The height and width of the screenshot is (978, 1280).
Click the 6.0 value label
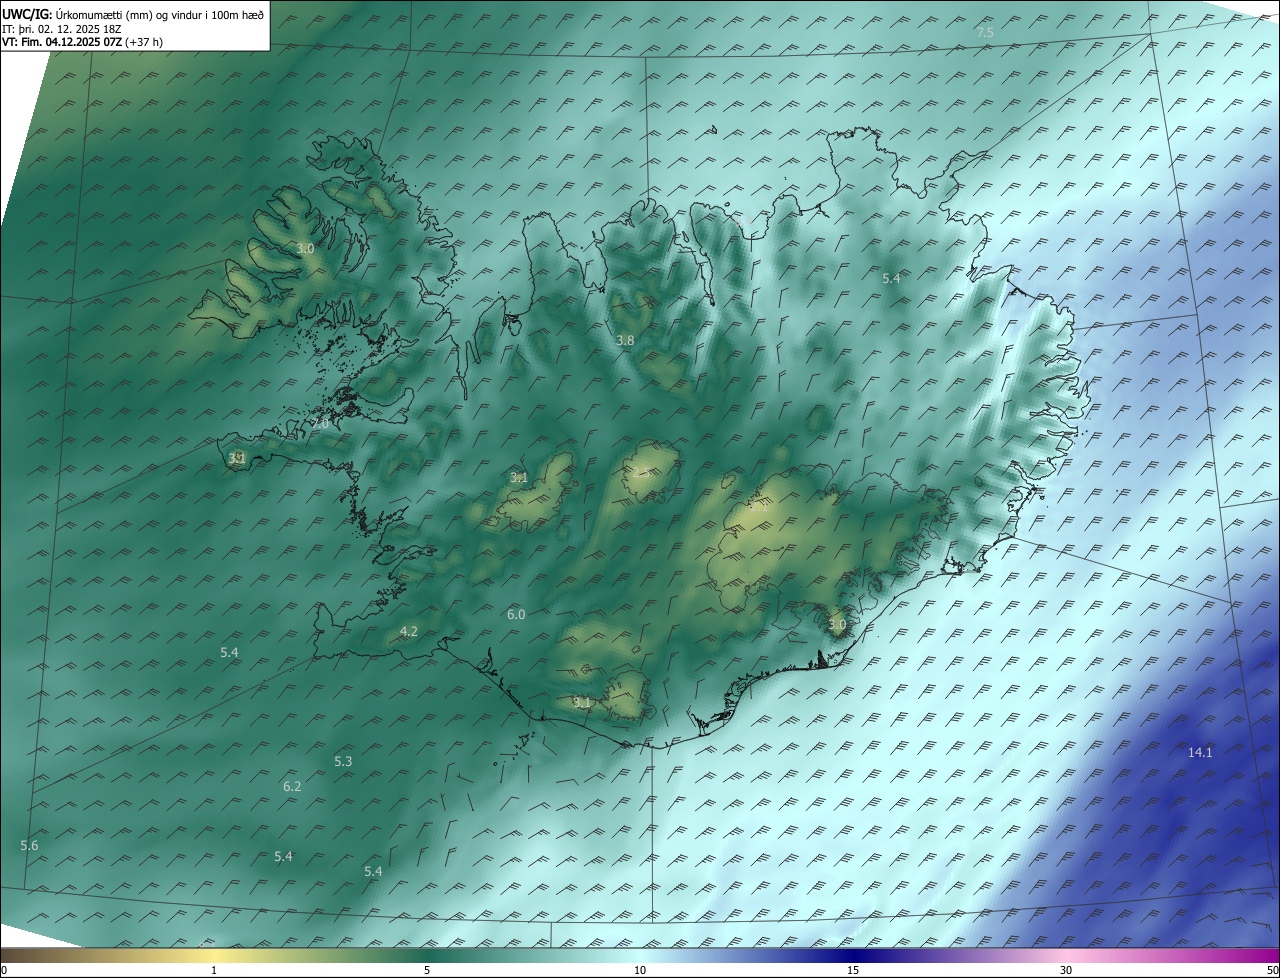(x=516, y=614)
